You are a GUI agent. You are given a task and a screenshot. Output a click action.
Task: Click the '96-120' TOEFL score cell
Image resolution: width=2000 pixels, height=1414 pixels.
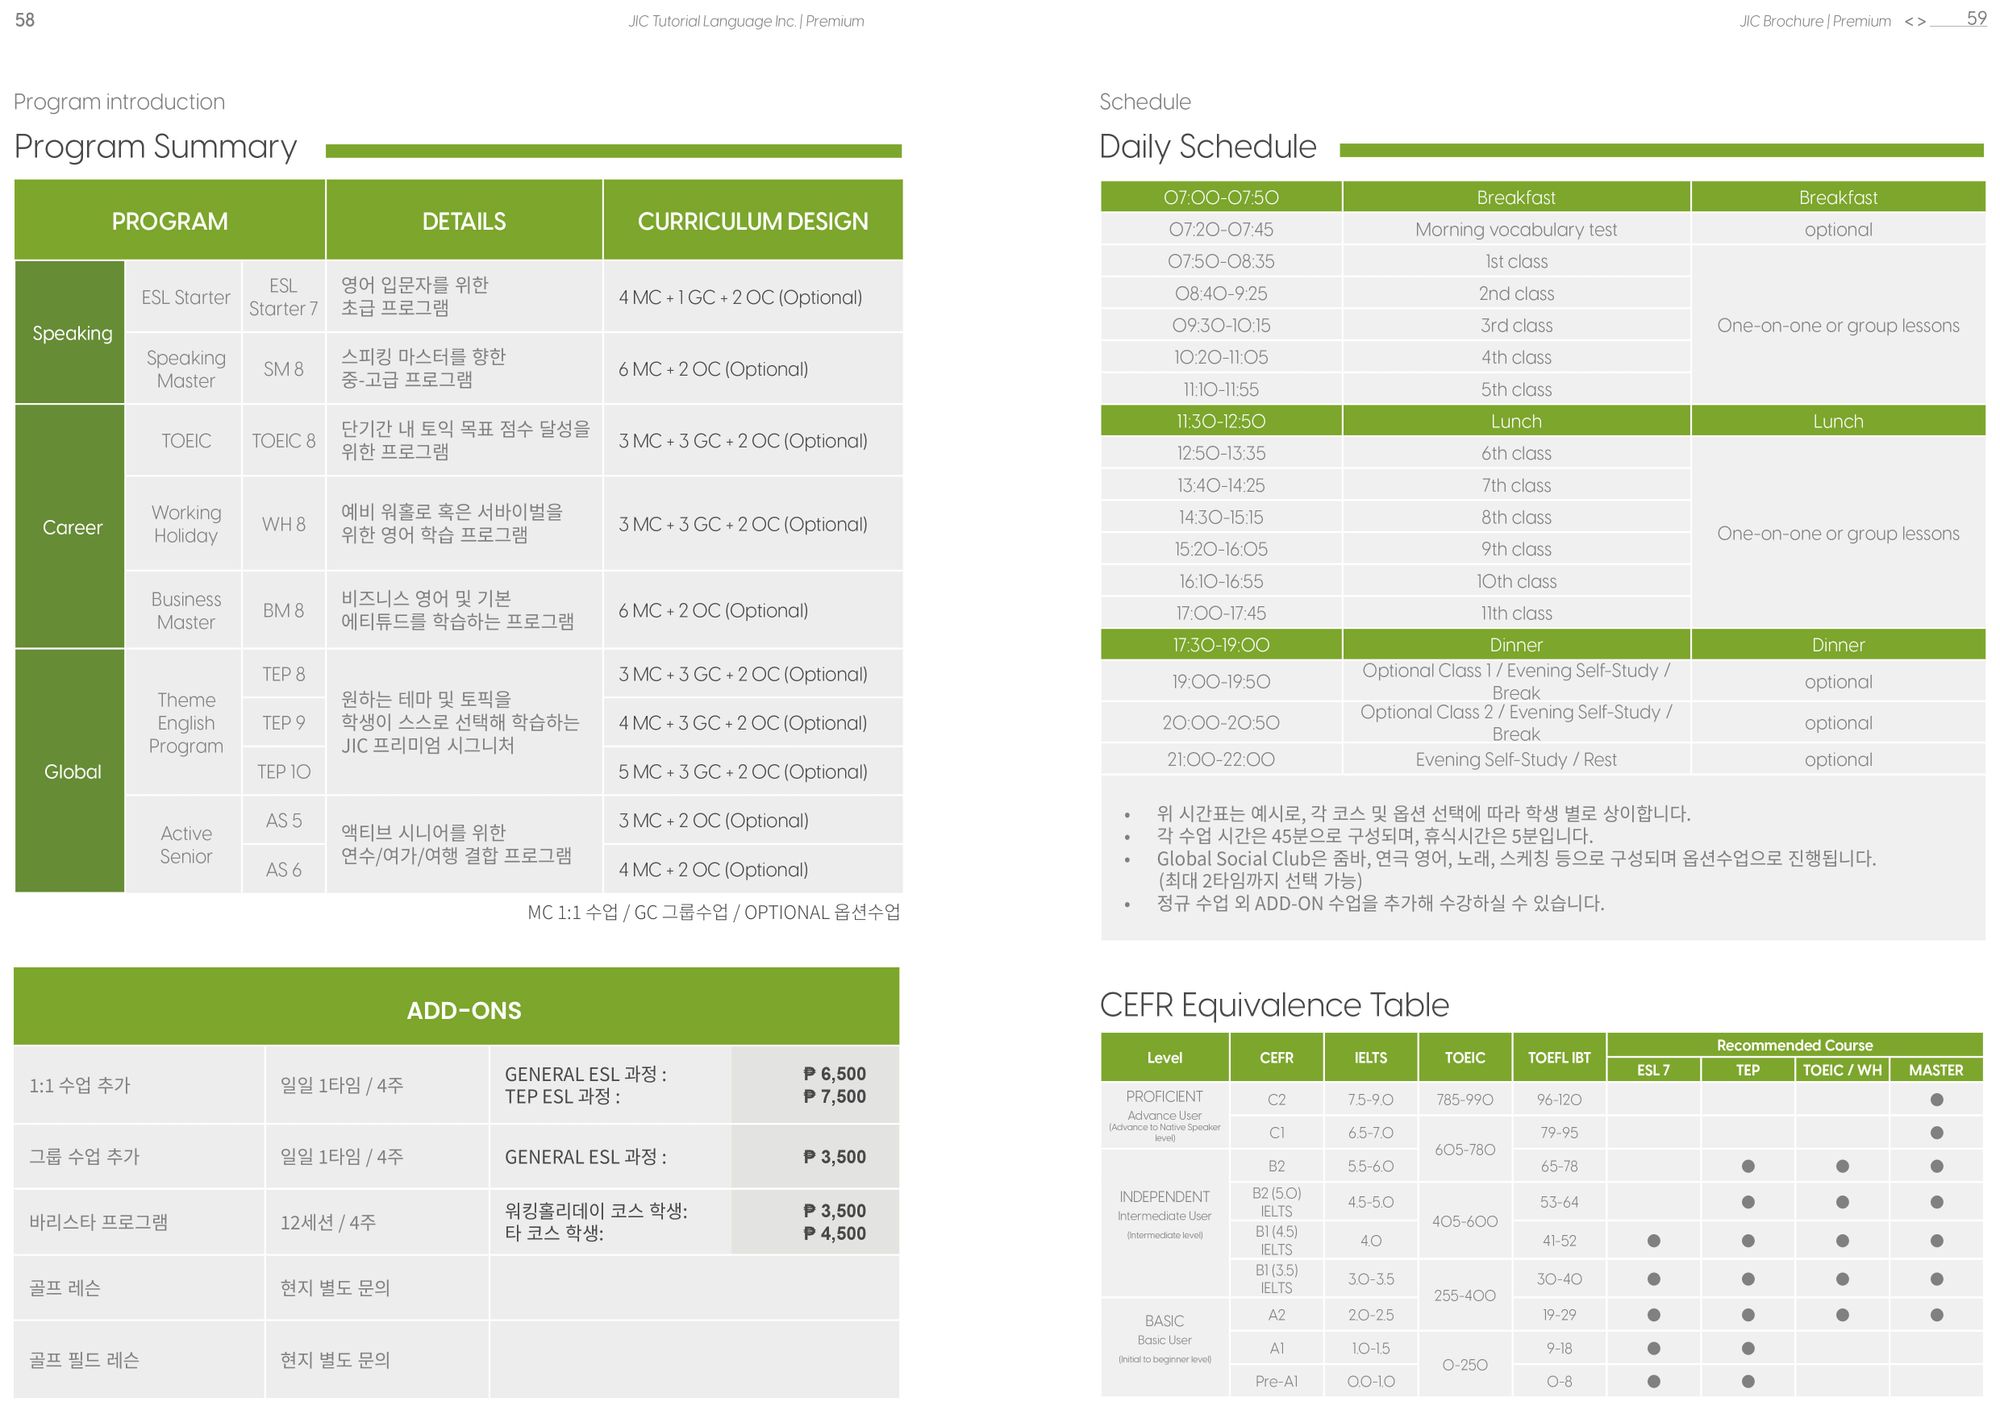click(x=1559, y=1099)
